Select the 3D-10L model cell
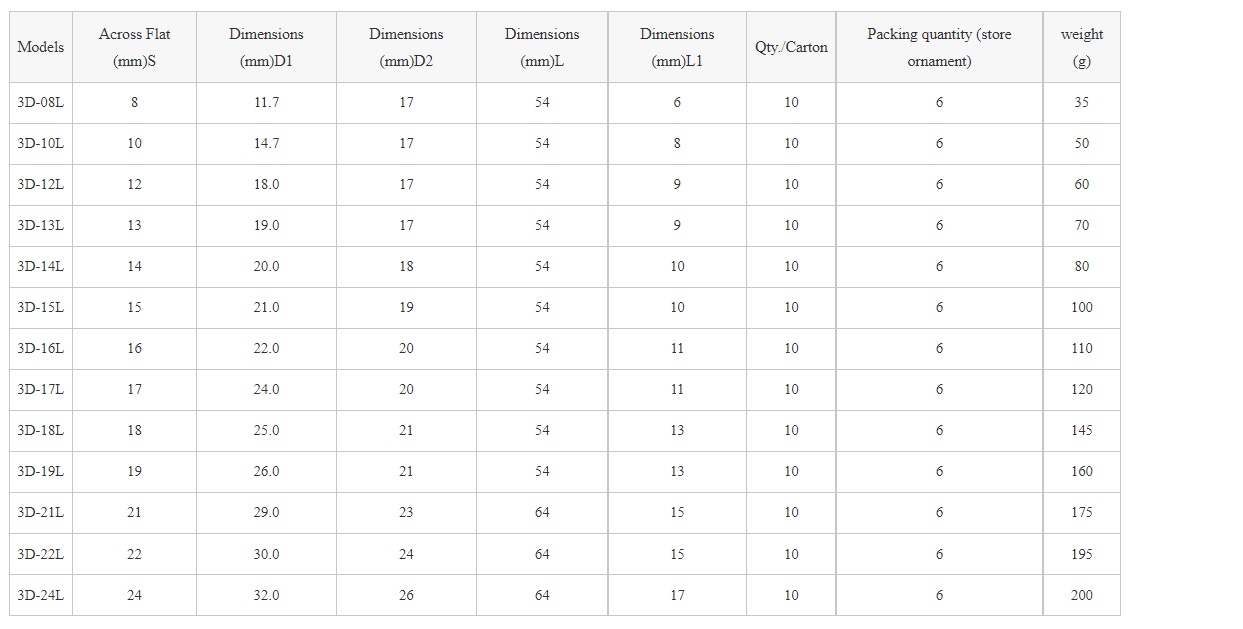The width and height of the screenshot is (1243, 629). click(41, 143)
